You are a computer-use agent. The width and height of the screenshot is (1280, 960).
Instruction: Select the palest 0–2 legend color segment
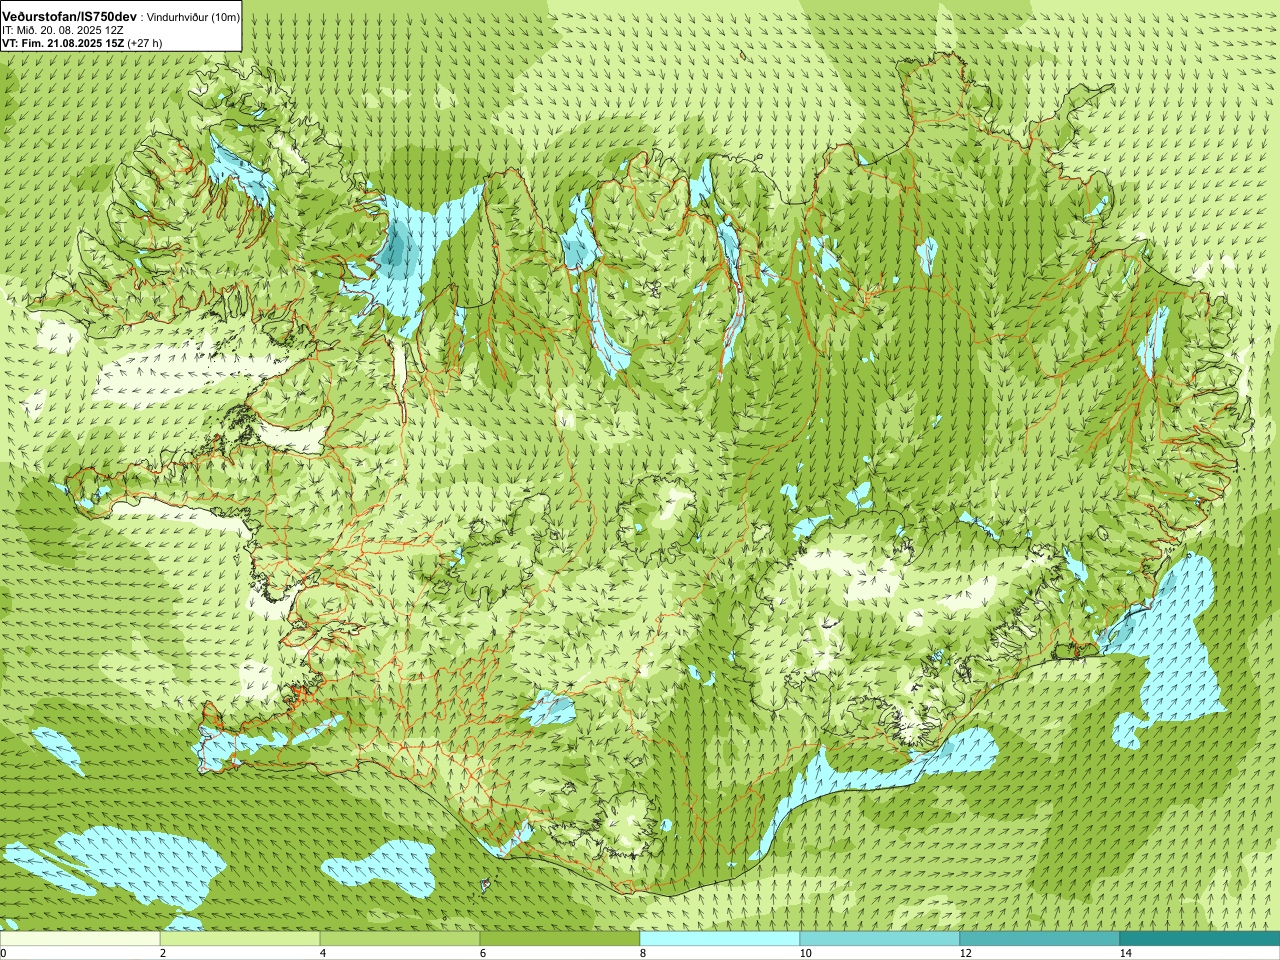click(x=80, y=939)
